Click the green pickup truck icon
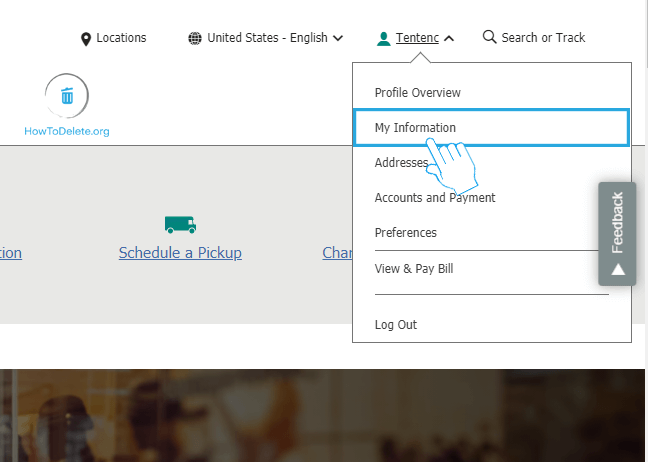This screenshot has width=648, height=462. [180, 224]
